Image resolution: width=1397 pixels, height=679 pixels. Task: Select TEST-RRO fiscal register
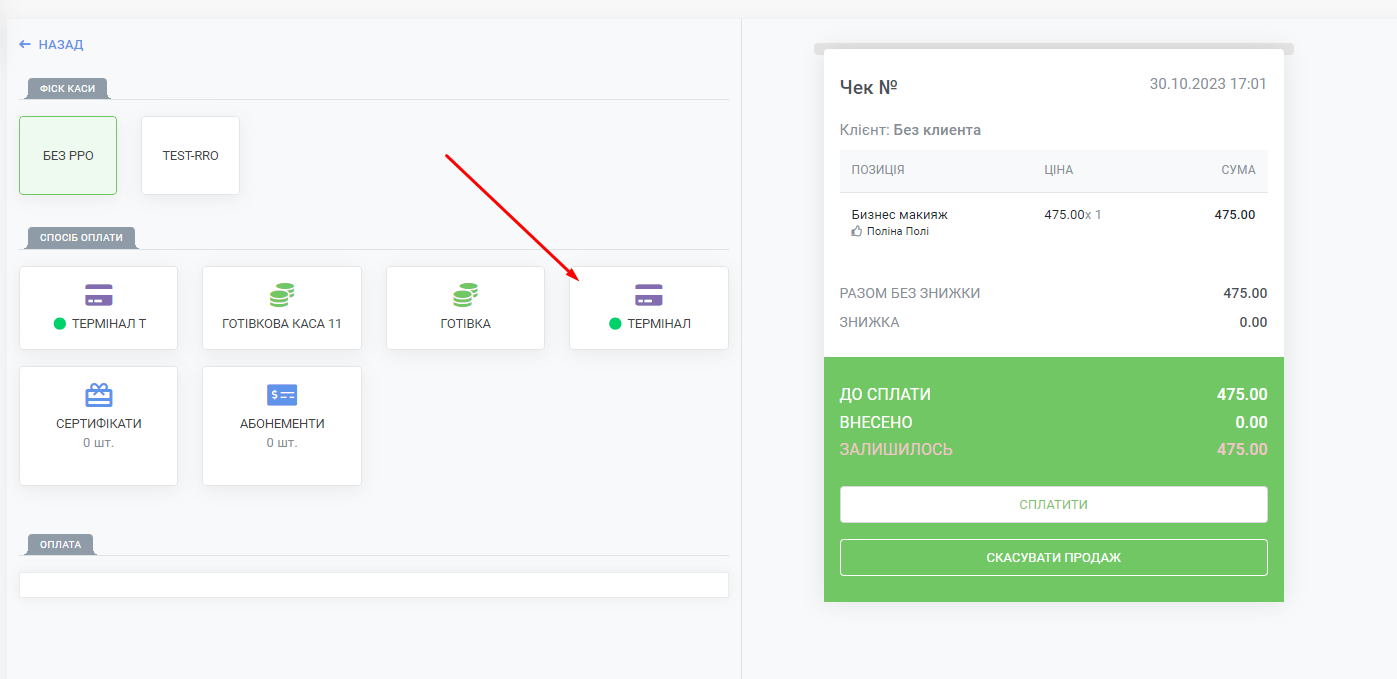(x=190, y=156)
